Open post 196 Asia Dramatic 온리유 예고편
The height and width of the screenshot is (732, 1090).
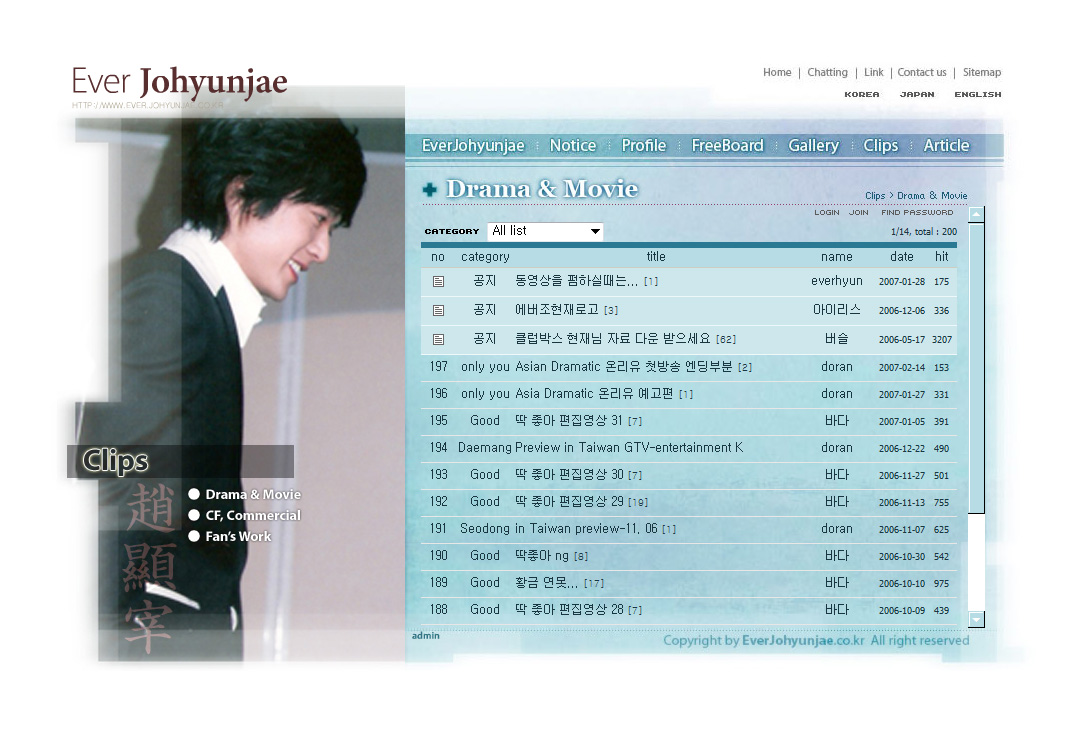point(594,393)
